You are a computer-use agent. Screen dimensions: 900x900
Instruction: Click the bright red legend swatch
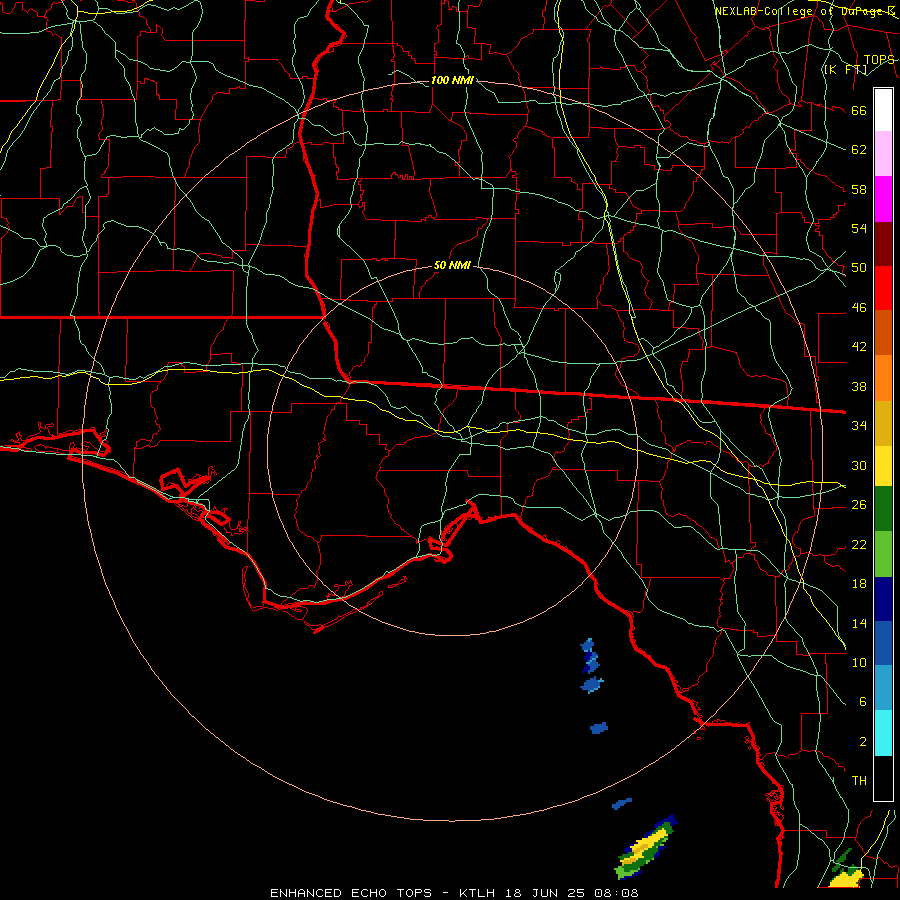[x=883, y=289]
